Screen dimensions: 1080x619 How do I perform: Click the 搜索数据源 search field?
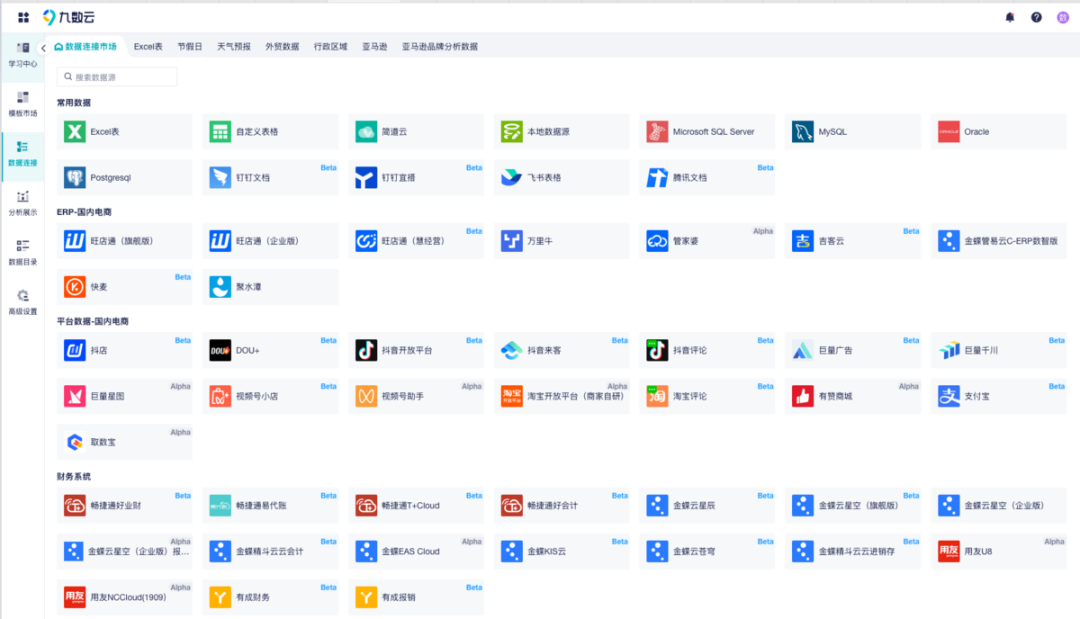(x=117, y=76)
